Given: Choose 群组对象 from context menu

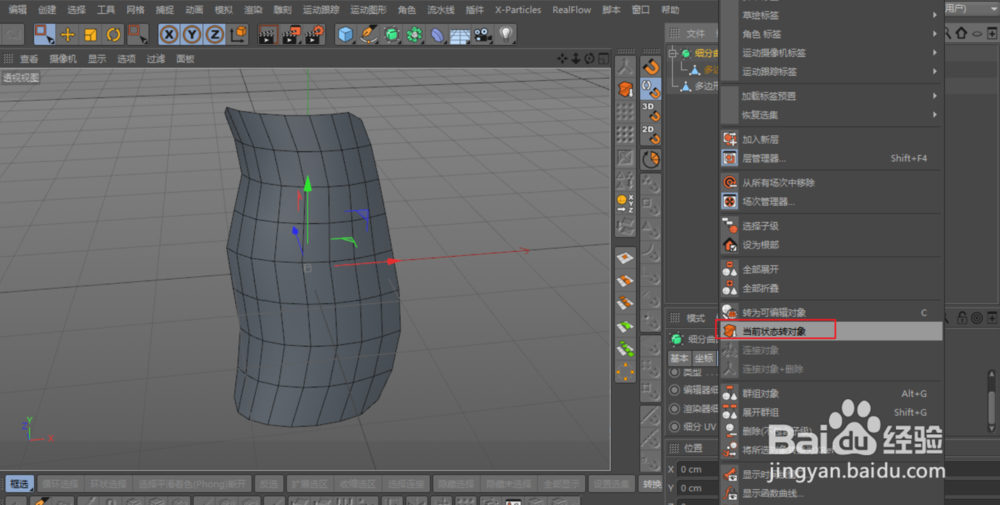Looking at the screenshot, I should (832, 393).
